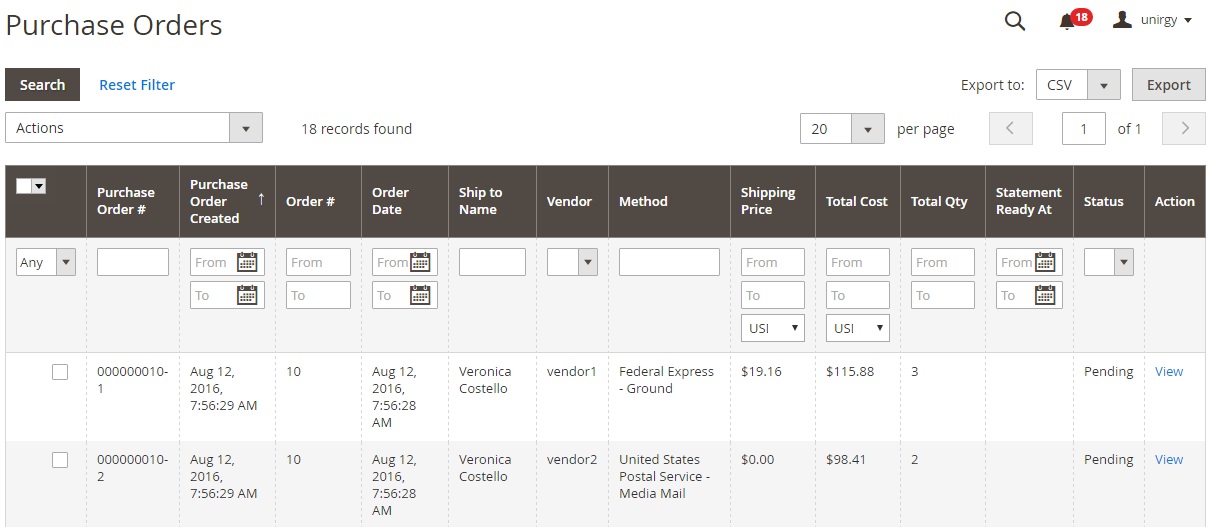1215x527 pixels.
Task: Click the Reset Filter link
Action: pyautogui.click(x=137, y=85)
